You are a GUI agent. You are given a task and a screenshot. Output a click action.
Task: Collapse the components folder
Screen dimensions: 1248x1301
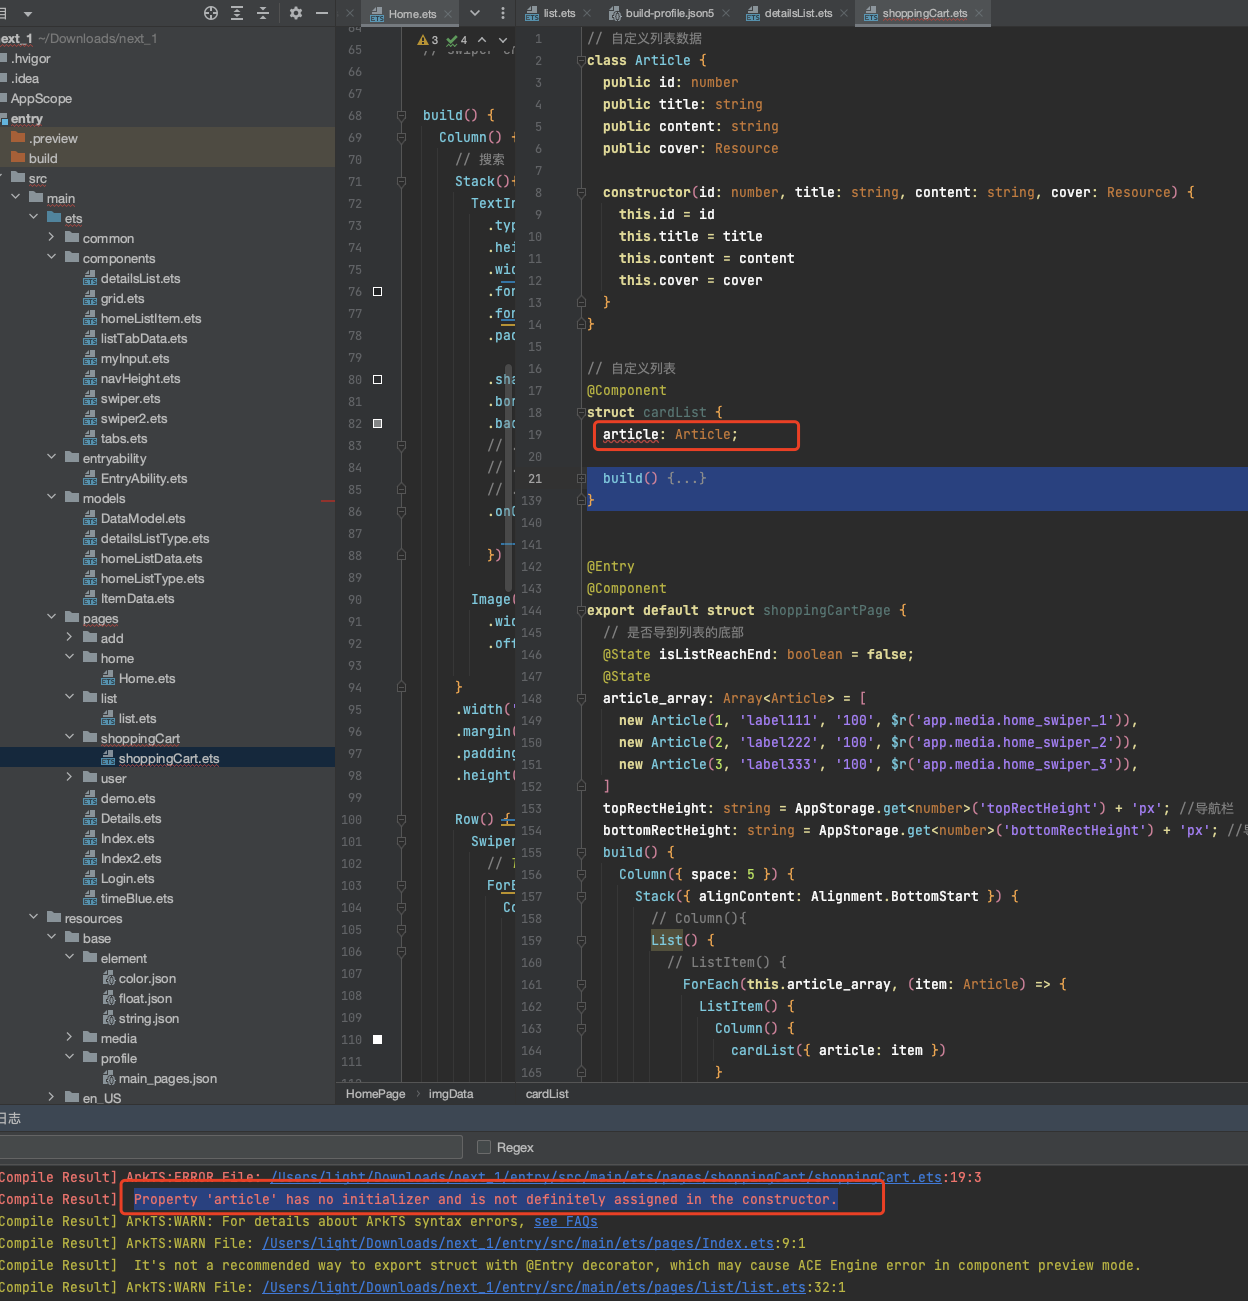click(x=51, y=258)
